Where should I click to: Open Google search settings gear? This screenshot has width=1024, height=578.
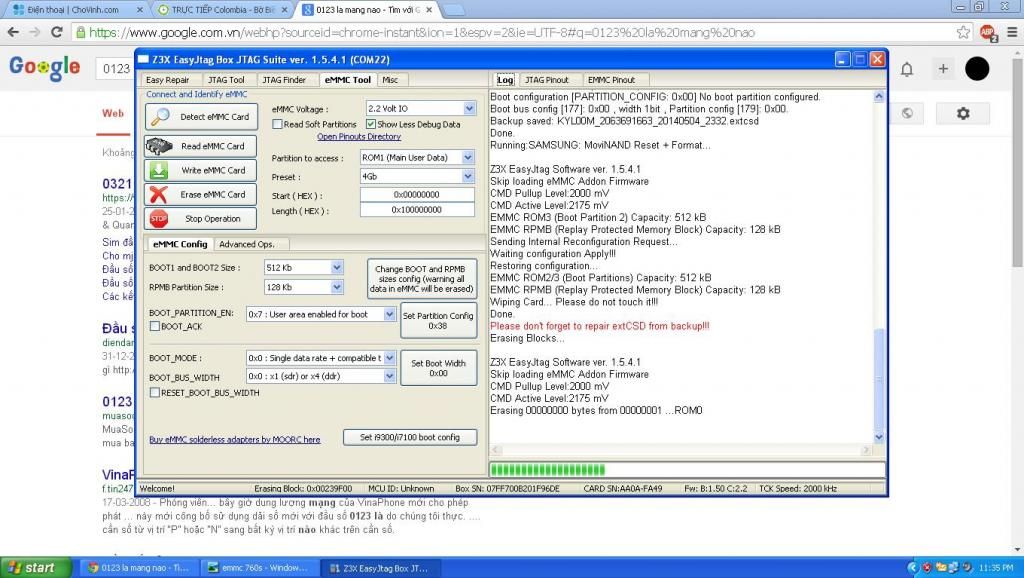[x=963, y=113]
